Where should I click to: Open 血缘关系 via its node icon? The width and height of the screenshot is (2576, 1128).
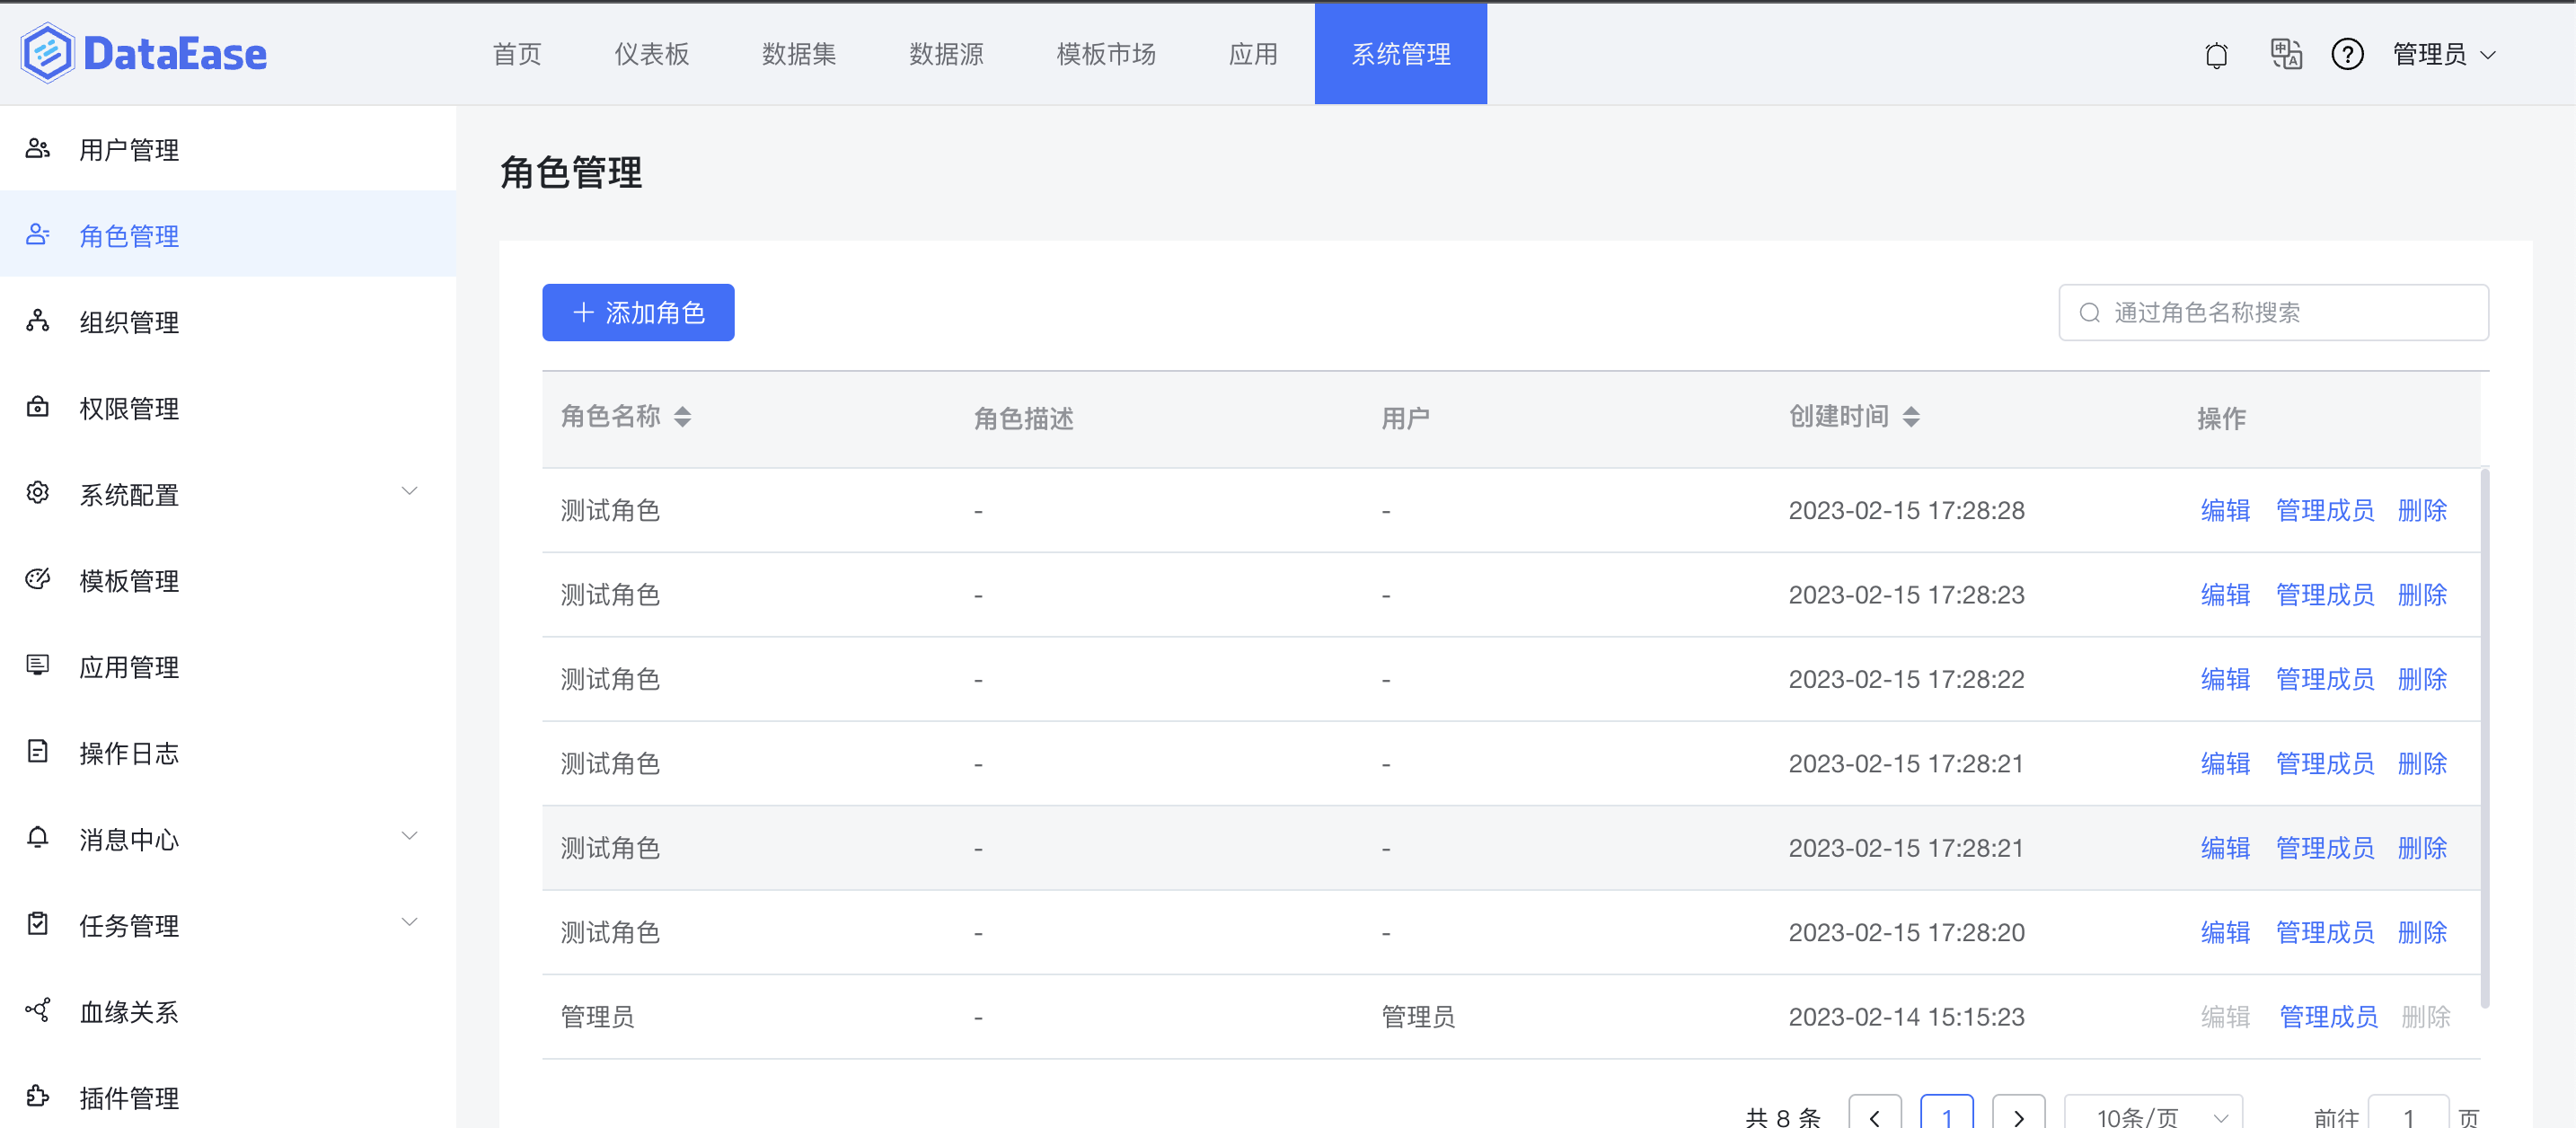pyautogui.click(x=38, y=1011)
